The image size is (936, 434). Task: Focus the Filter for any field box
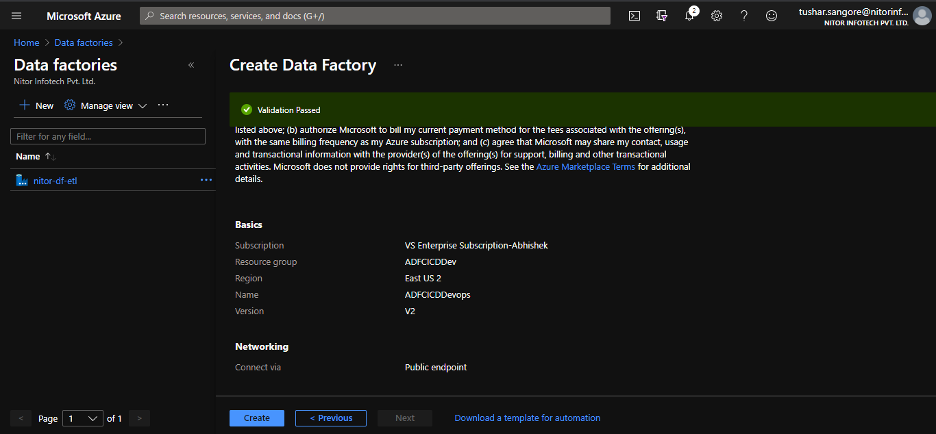pyautogui.click(x=108, y=137)
